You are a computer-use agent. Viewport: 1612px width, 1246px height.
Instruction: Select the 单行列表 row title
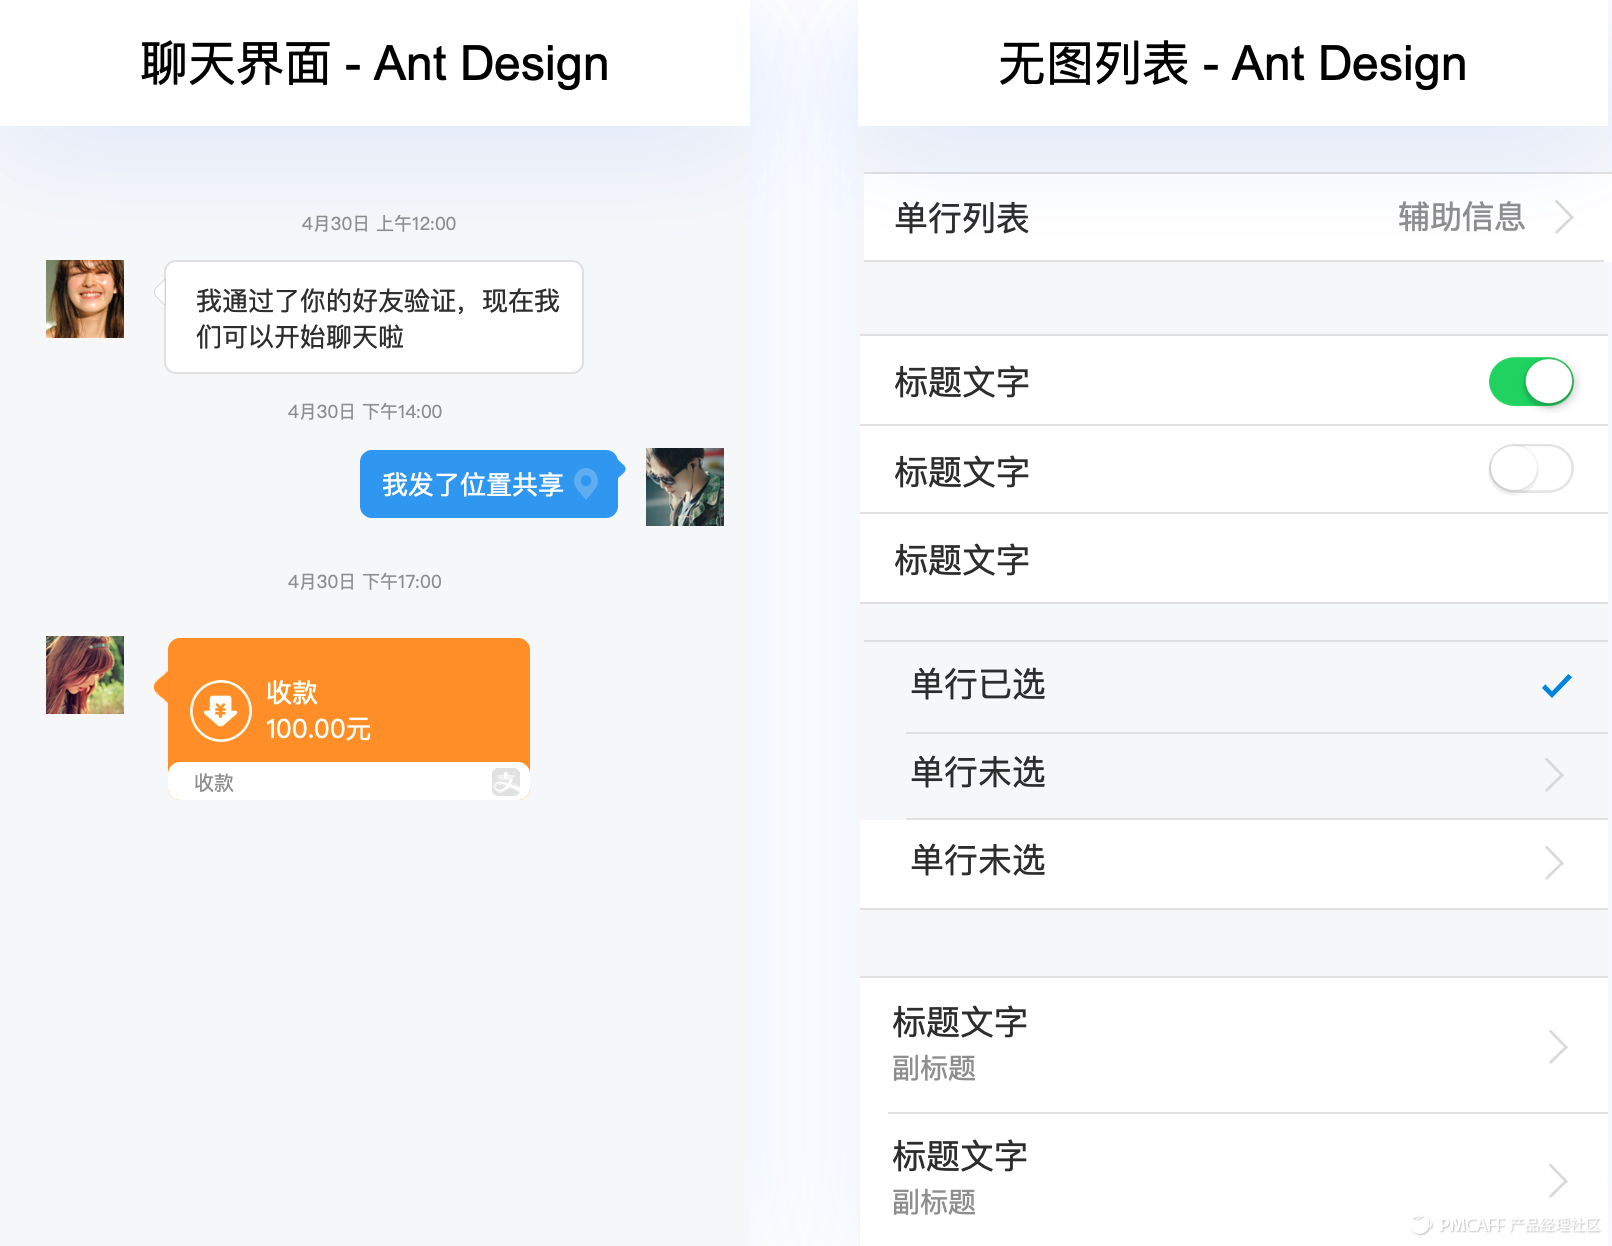(x=962, y=218)
